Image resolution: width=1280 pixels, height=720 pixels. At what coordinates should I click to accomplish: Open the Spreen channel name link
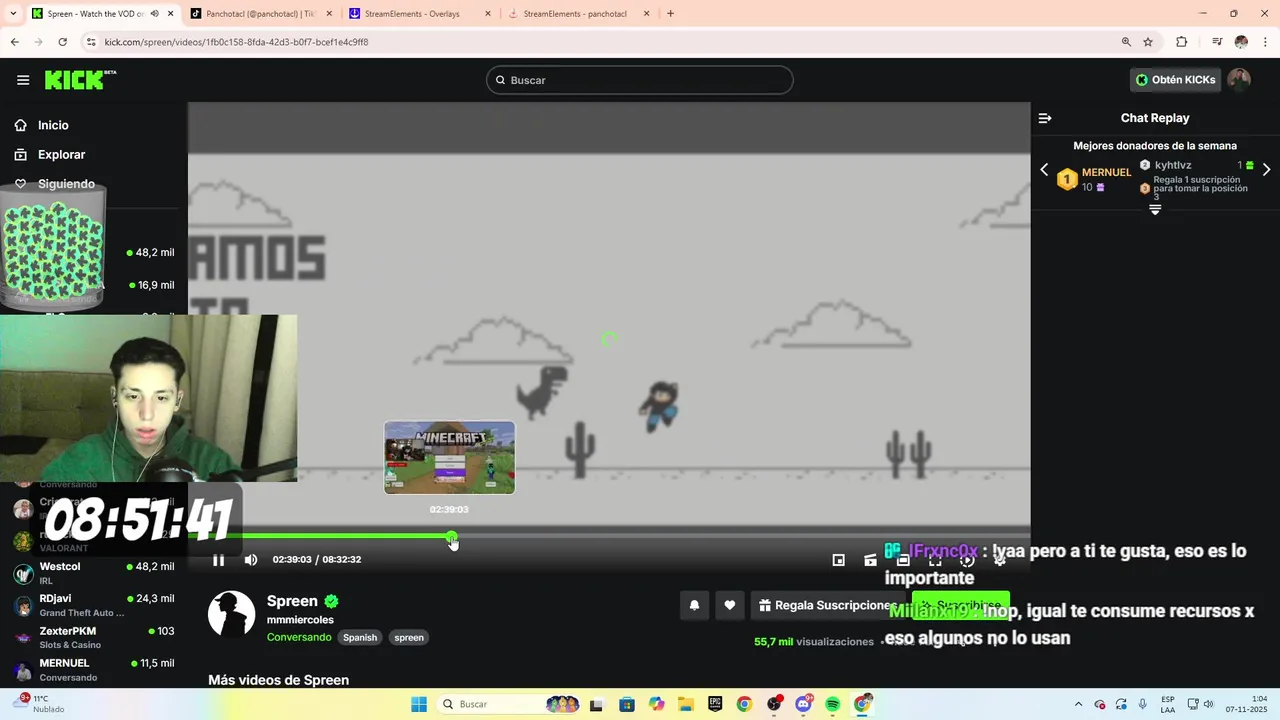pyautogui.click(x=292, y=601)
